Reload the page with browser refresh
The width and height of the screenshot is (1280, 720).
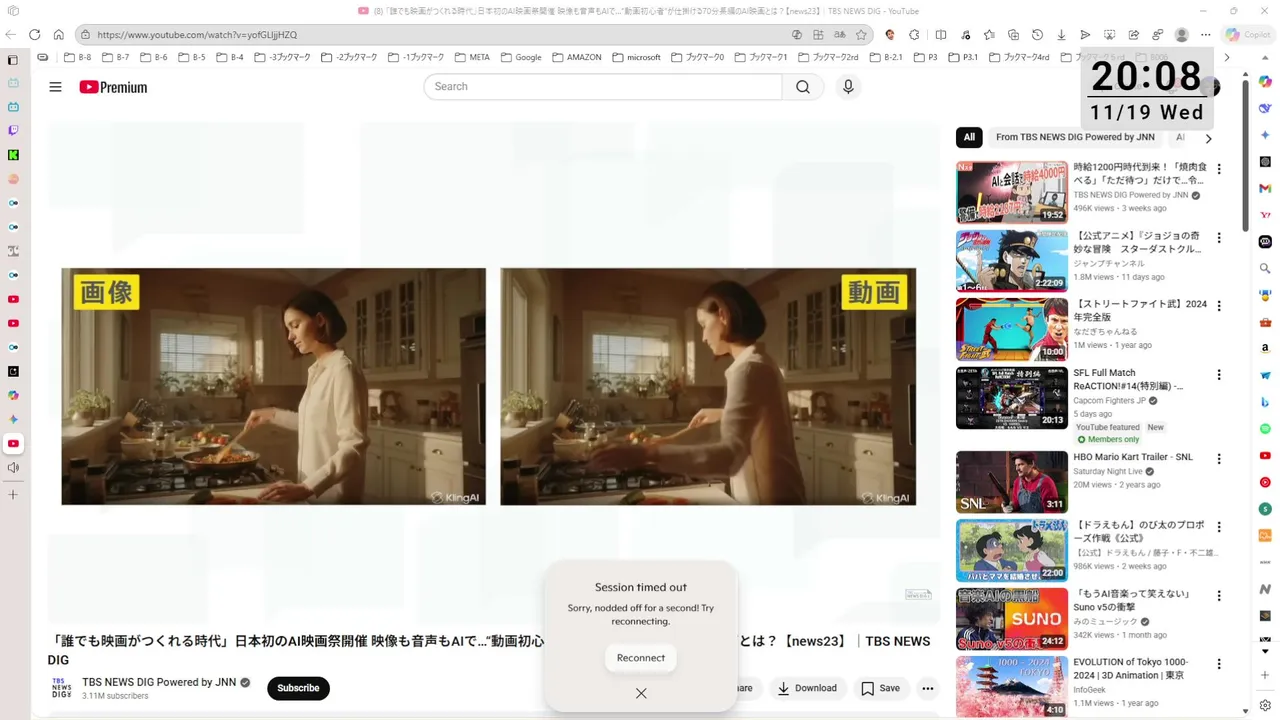tap(34, 34)
